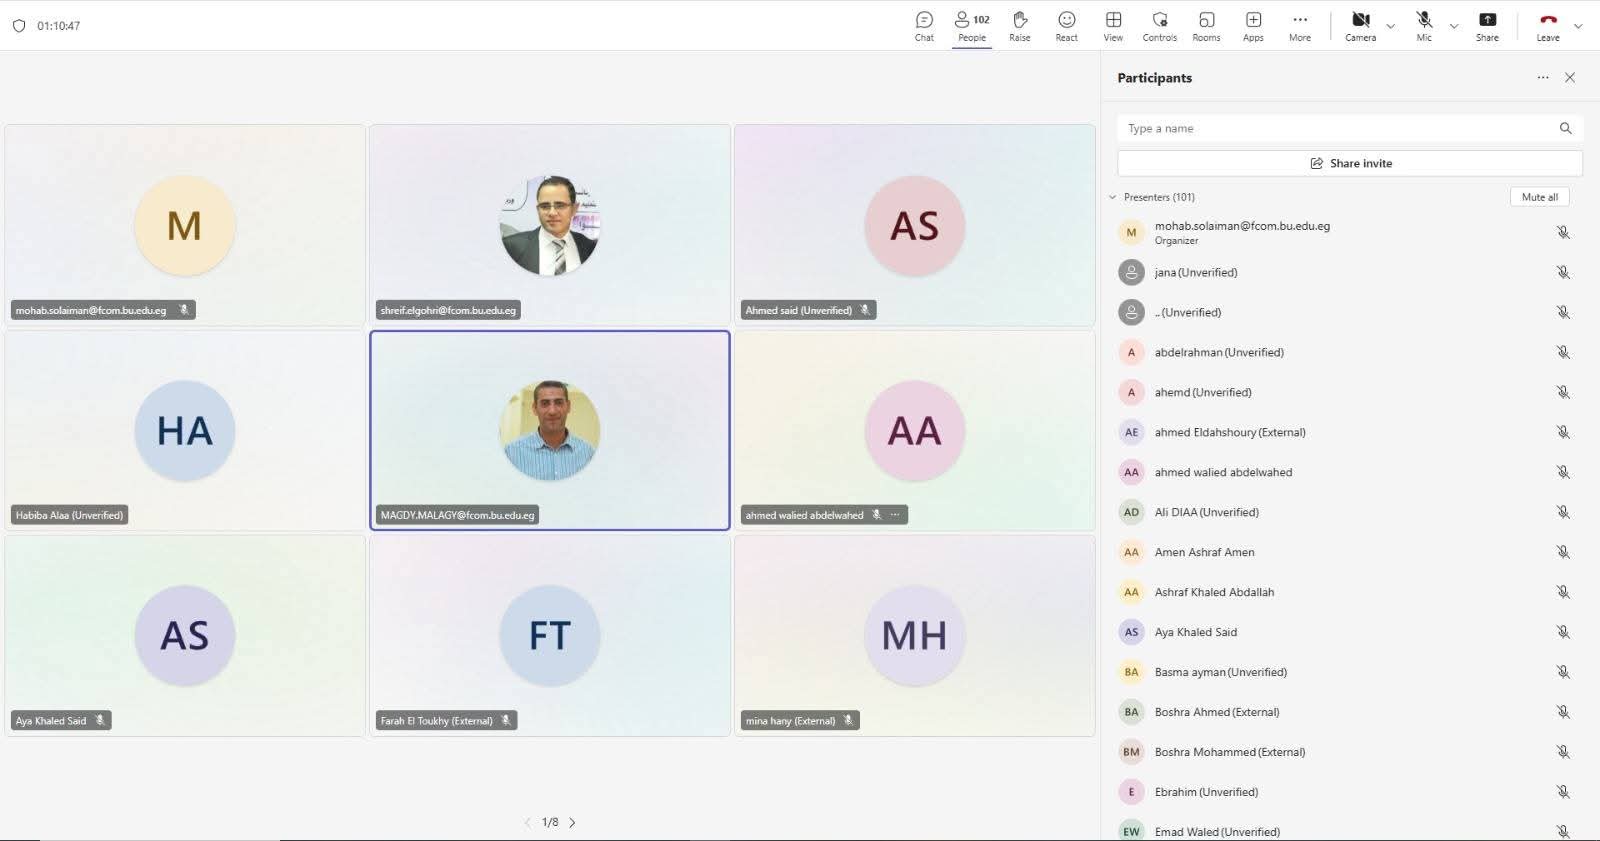Expand the Camera options dropdown arrow
The height and width of the screenshot is (841, 1600).
(1390, 26)
